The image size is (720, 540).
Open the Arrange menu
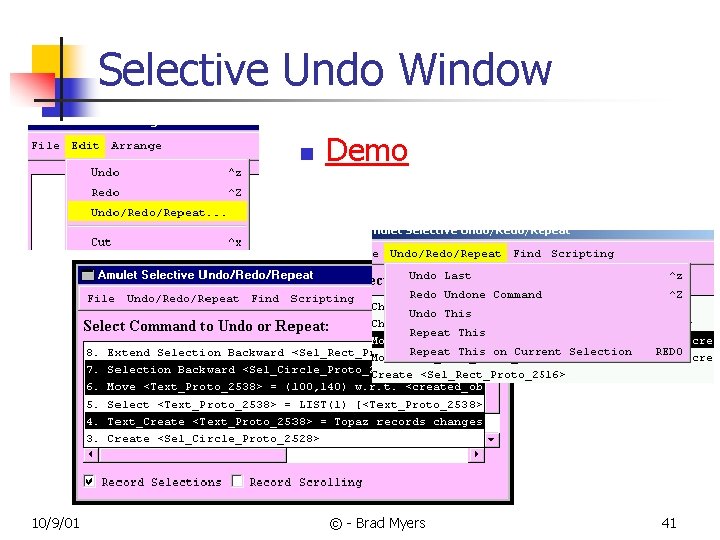[x=136, y=146]
